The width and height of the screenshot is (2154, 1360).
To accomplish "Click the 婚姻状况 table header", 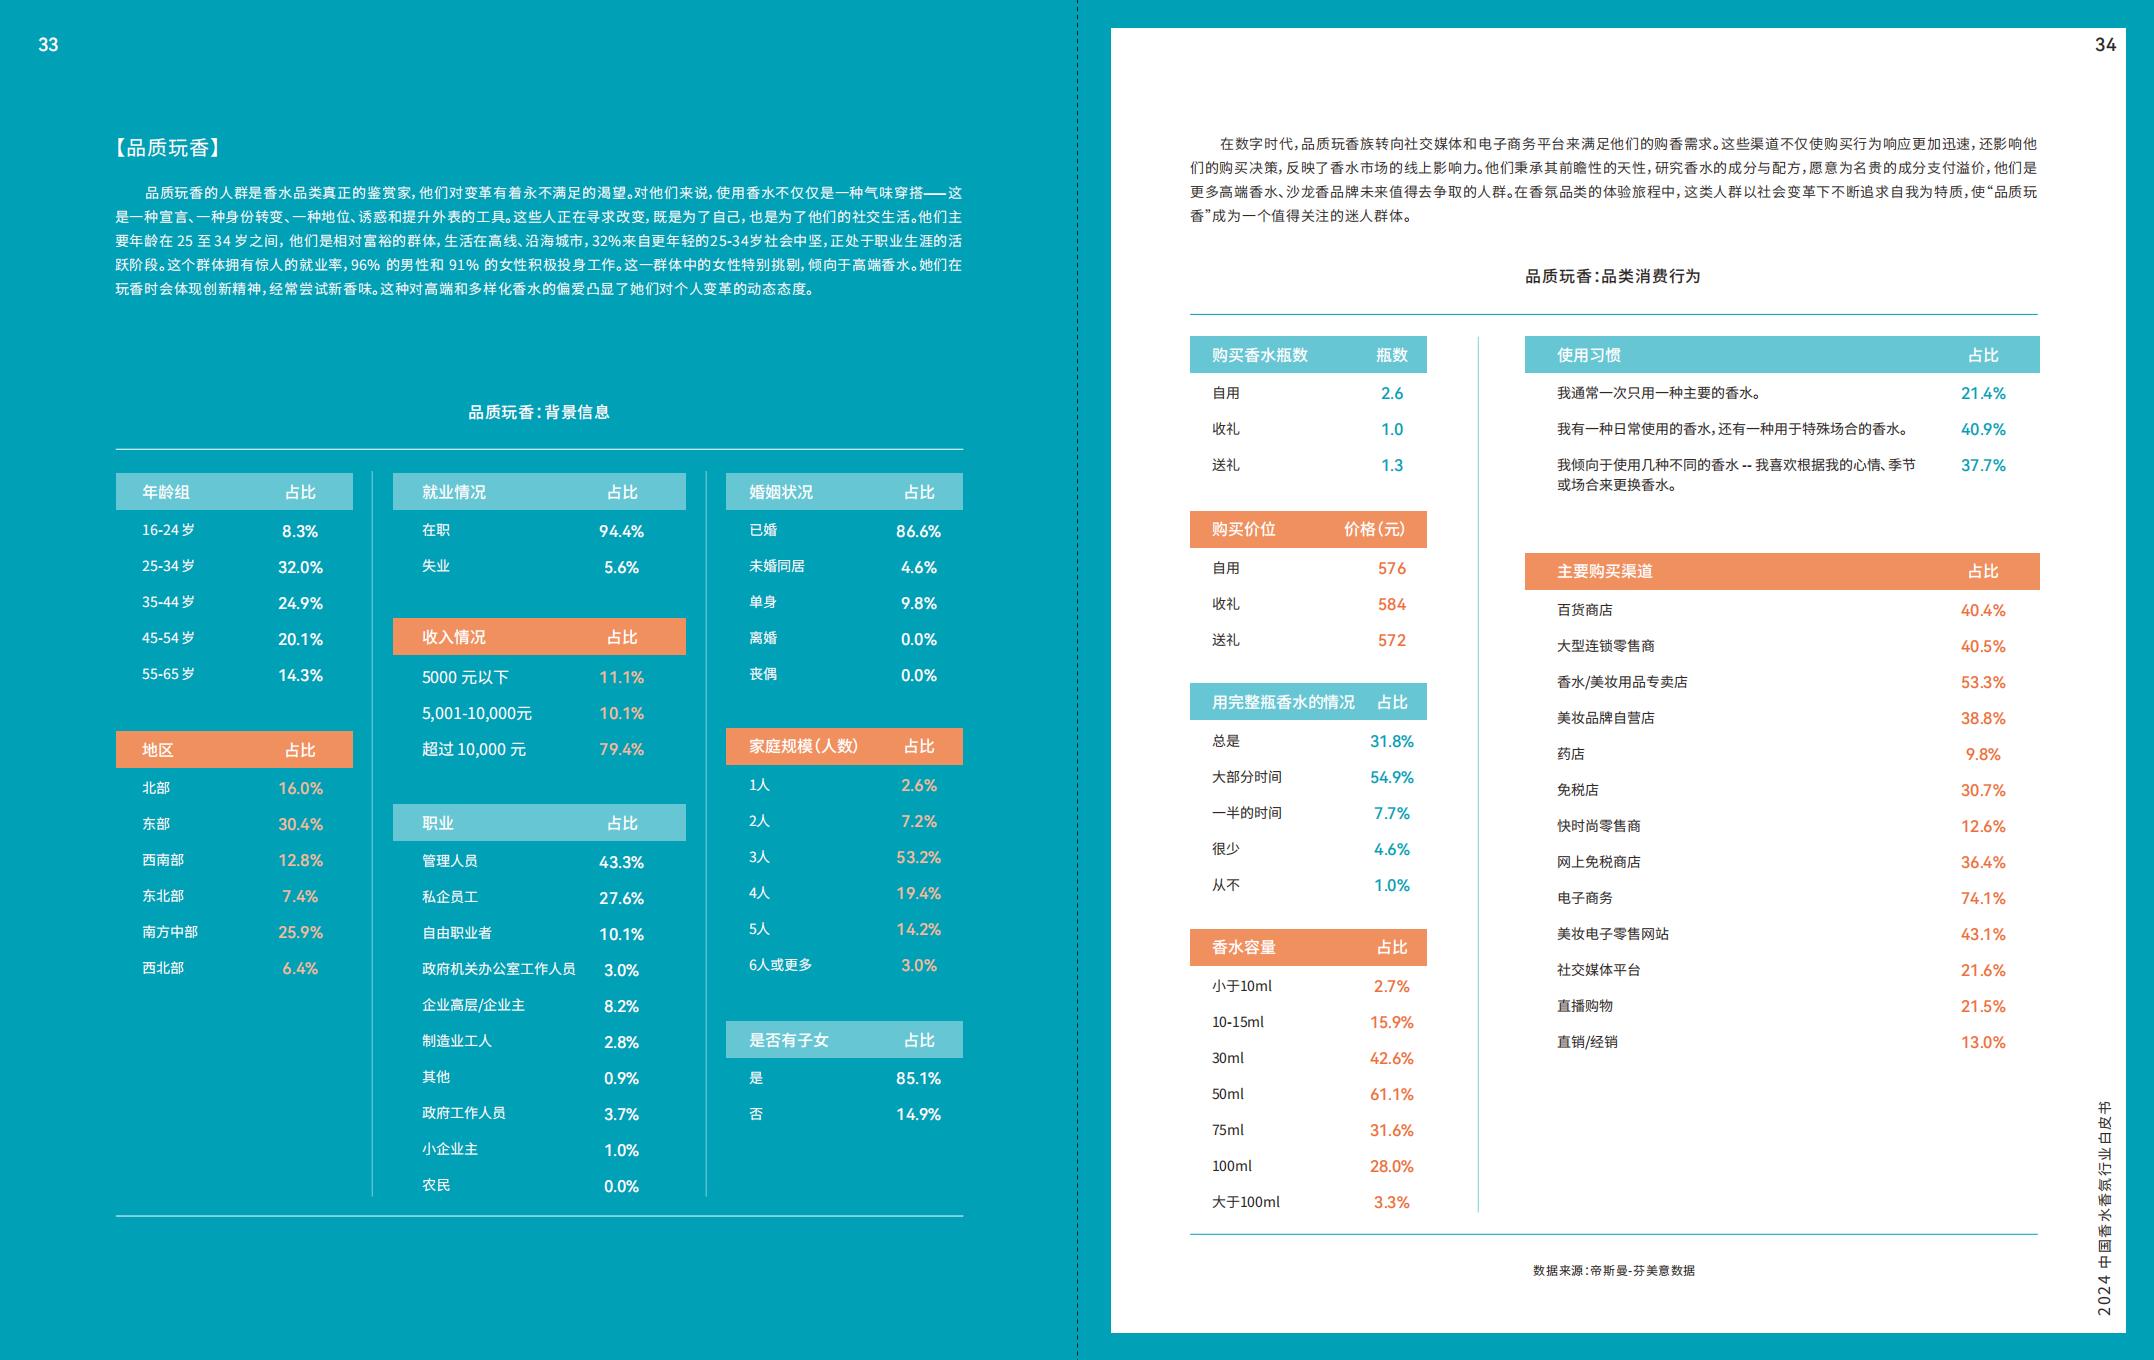I will pos(844,492).
